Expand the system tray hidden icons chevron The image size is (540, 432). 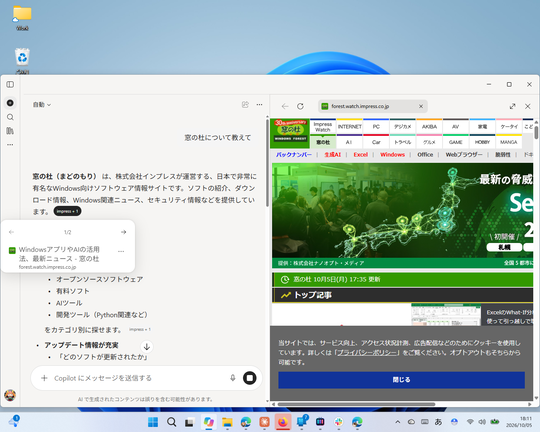397,422
